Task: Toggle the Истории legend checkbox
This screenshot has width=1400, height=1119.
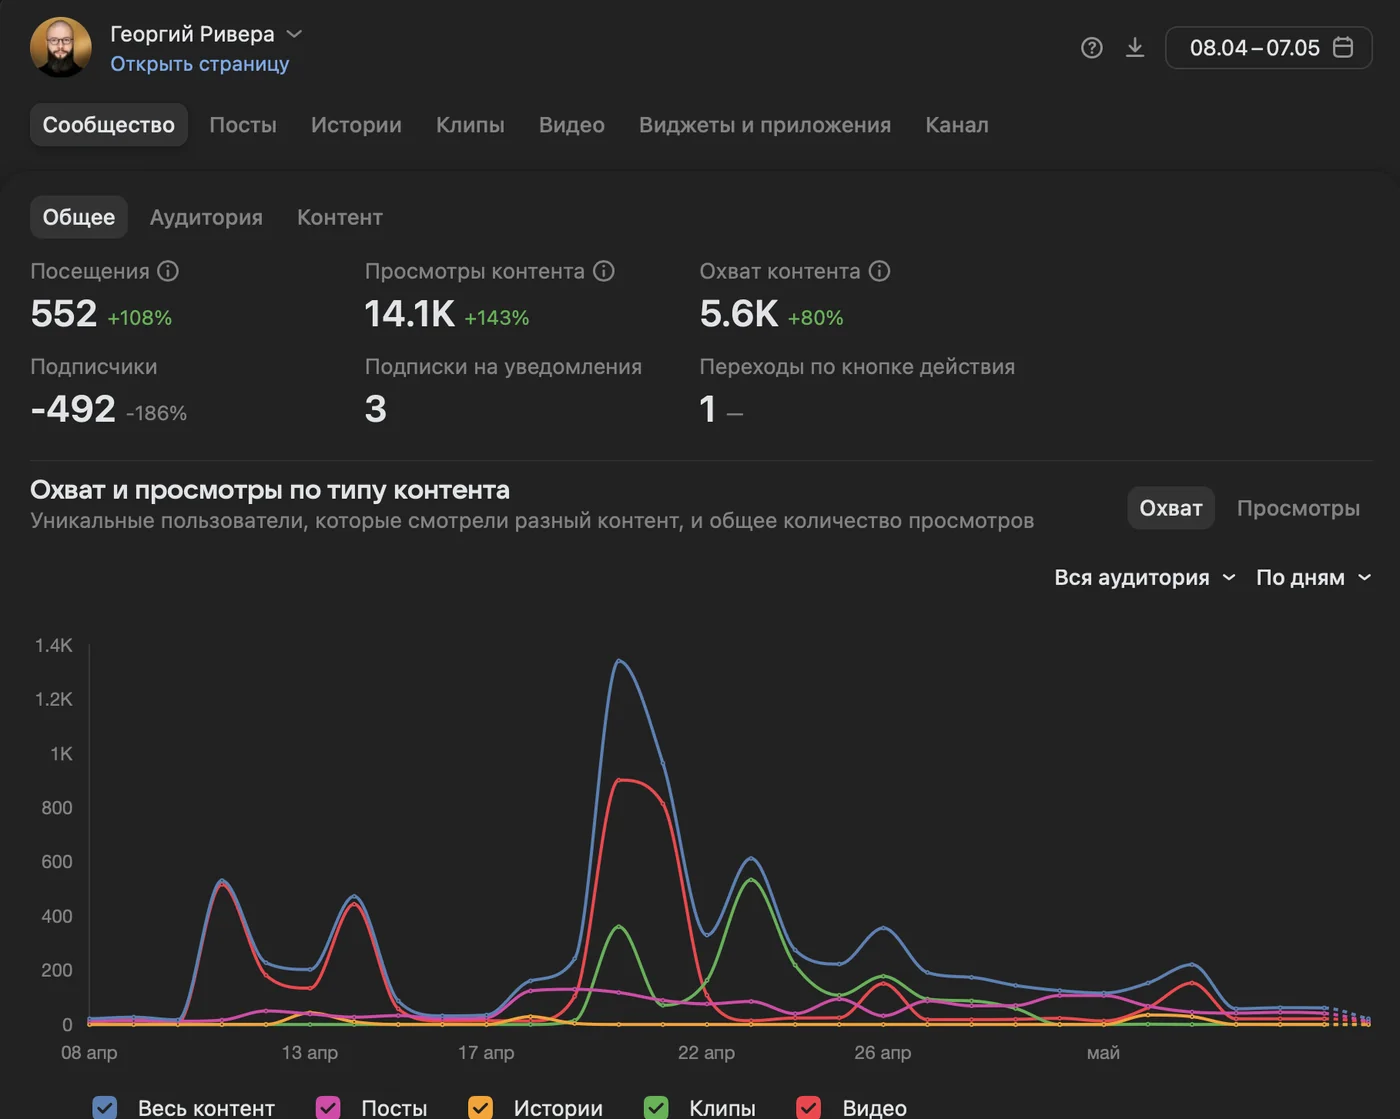Action: (x=481, y=1108)
